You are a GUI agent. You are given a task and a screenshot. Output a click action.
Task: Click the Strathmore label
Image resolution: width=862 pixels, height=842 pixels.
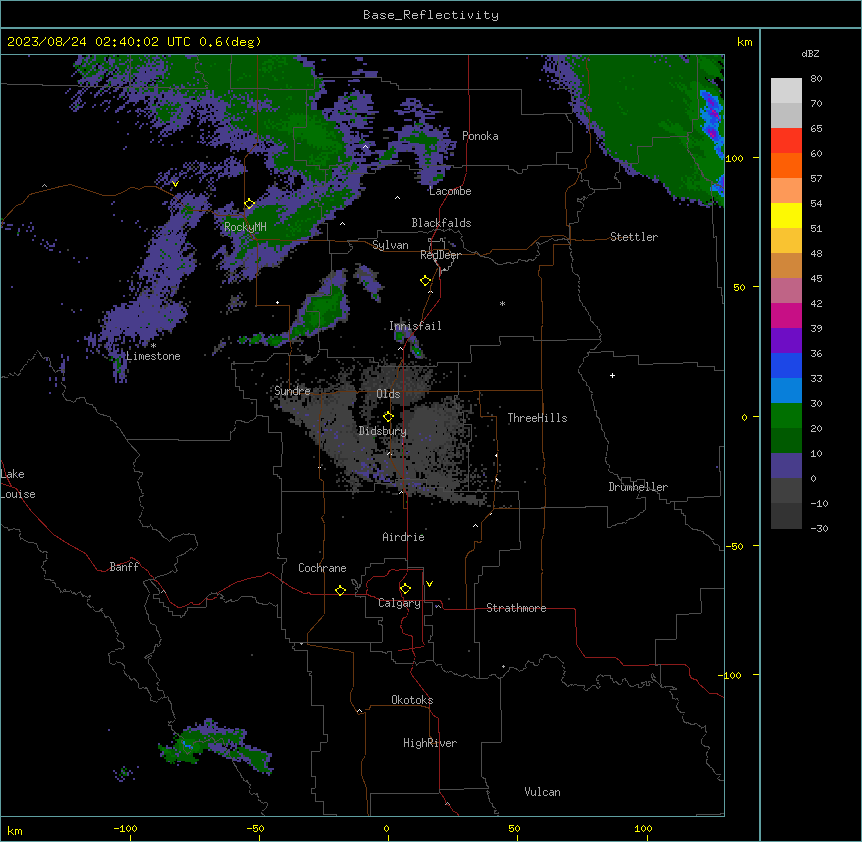tap(516, 608)
